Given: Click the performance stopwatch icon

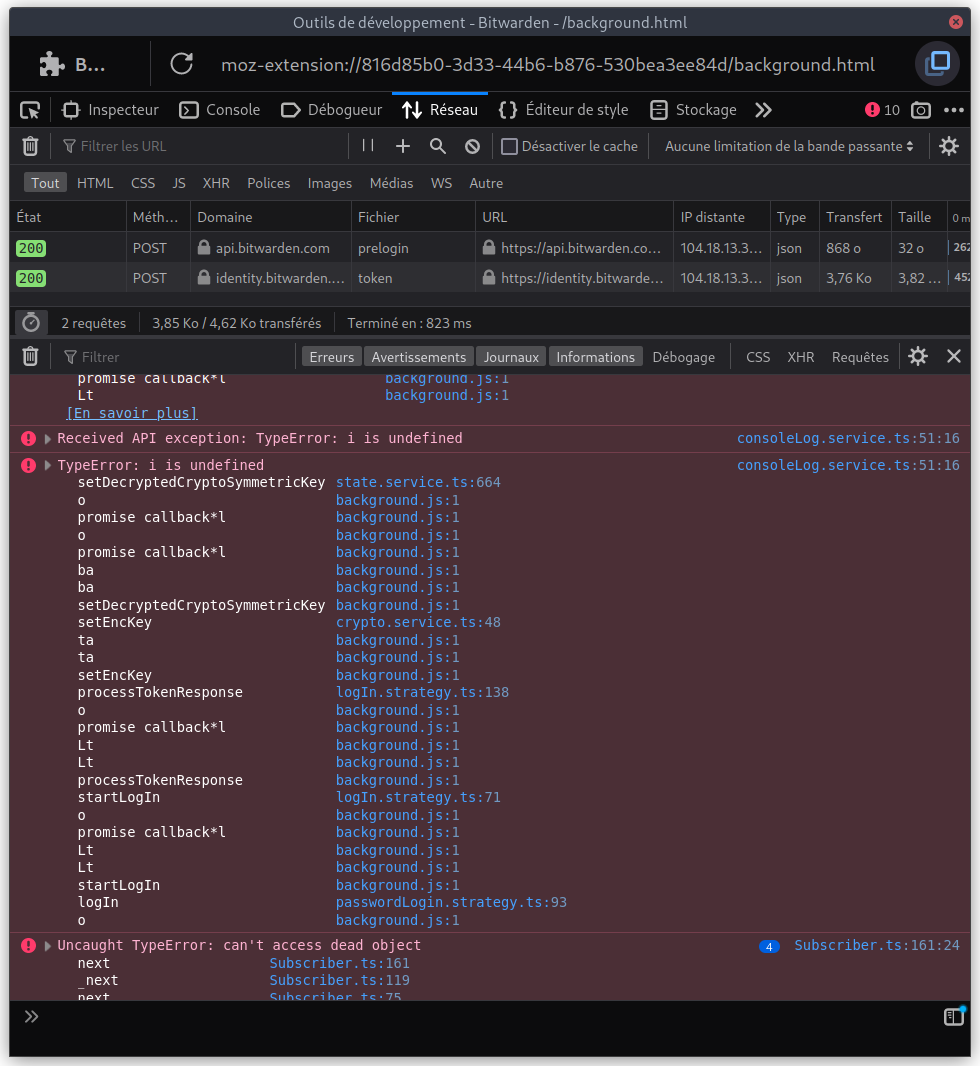Looking at the screenshot, I should point(29,322).
